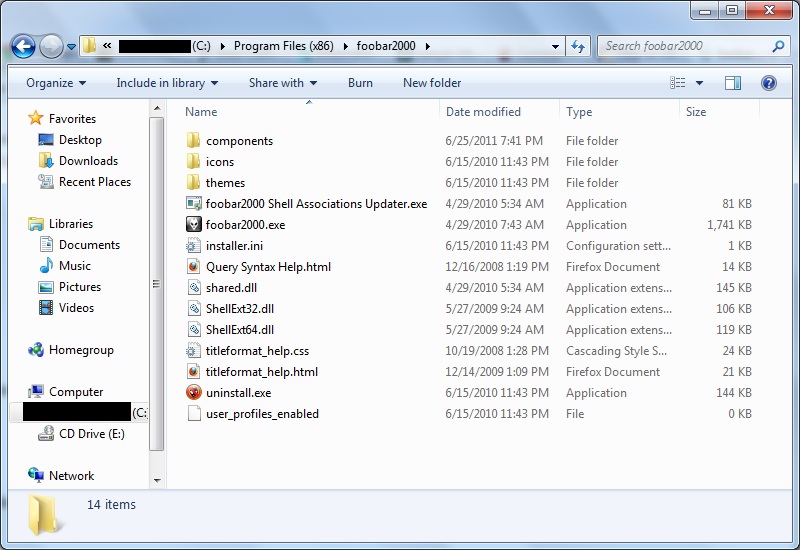Select the Shell Associations Updater.exe icon
This screenshot has height=550, width=800.
[193, 204]
